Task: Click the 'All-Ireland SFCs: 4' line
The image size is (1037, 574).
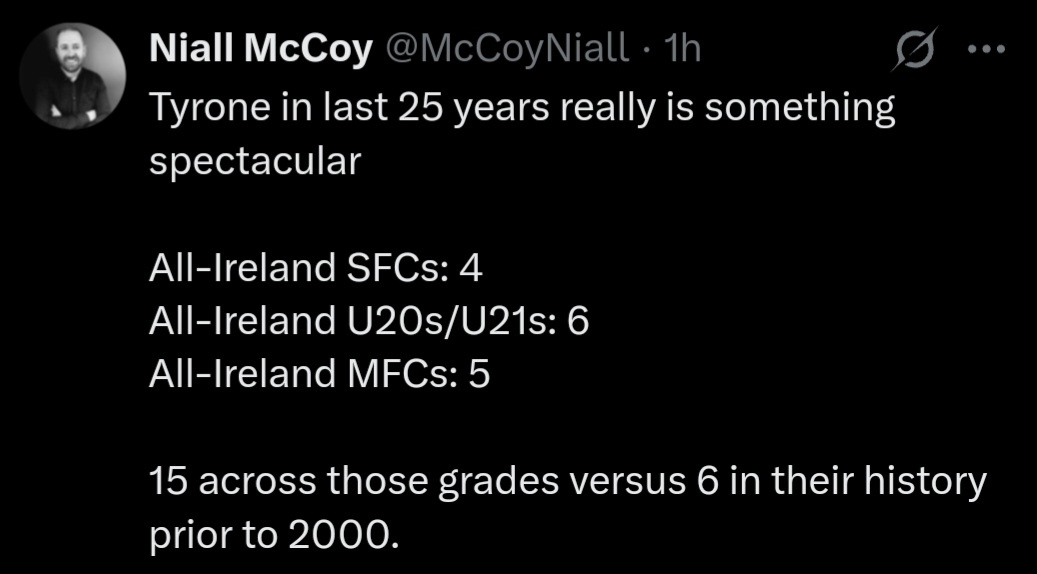Action: coord(316,268)
